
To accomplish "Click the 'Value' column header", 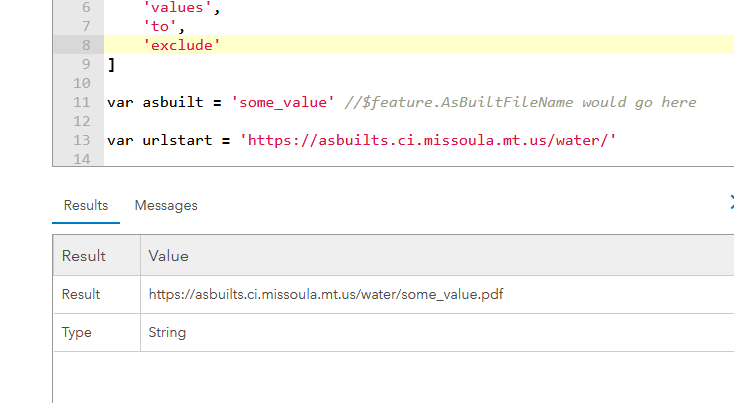I will coord(168,256).
